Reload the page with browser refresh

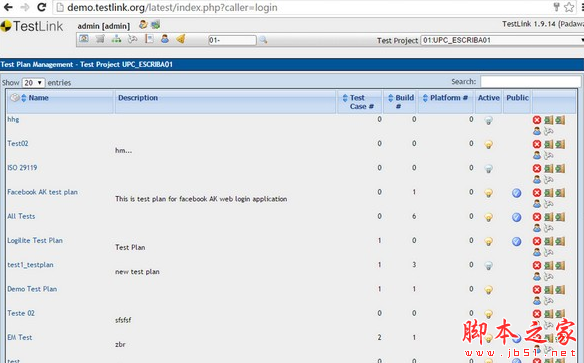point(42,7)
